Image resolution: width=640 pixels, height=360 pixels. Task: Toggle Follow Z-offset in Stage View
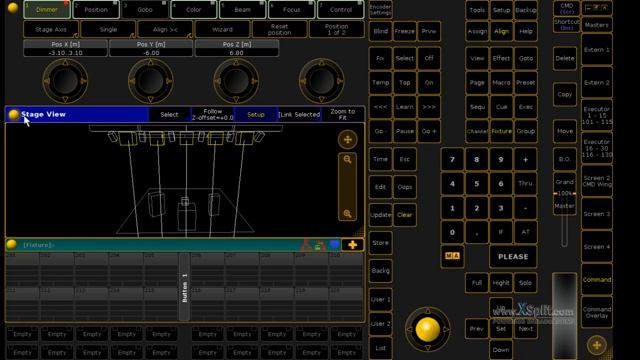click(213, 115)
